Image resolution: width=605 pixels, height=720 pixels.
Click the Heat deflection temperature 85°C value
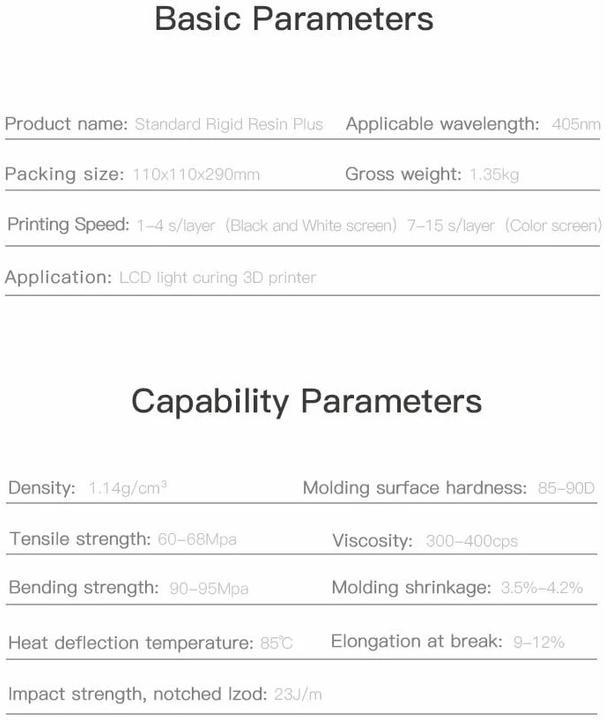[x=276, y=643]
